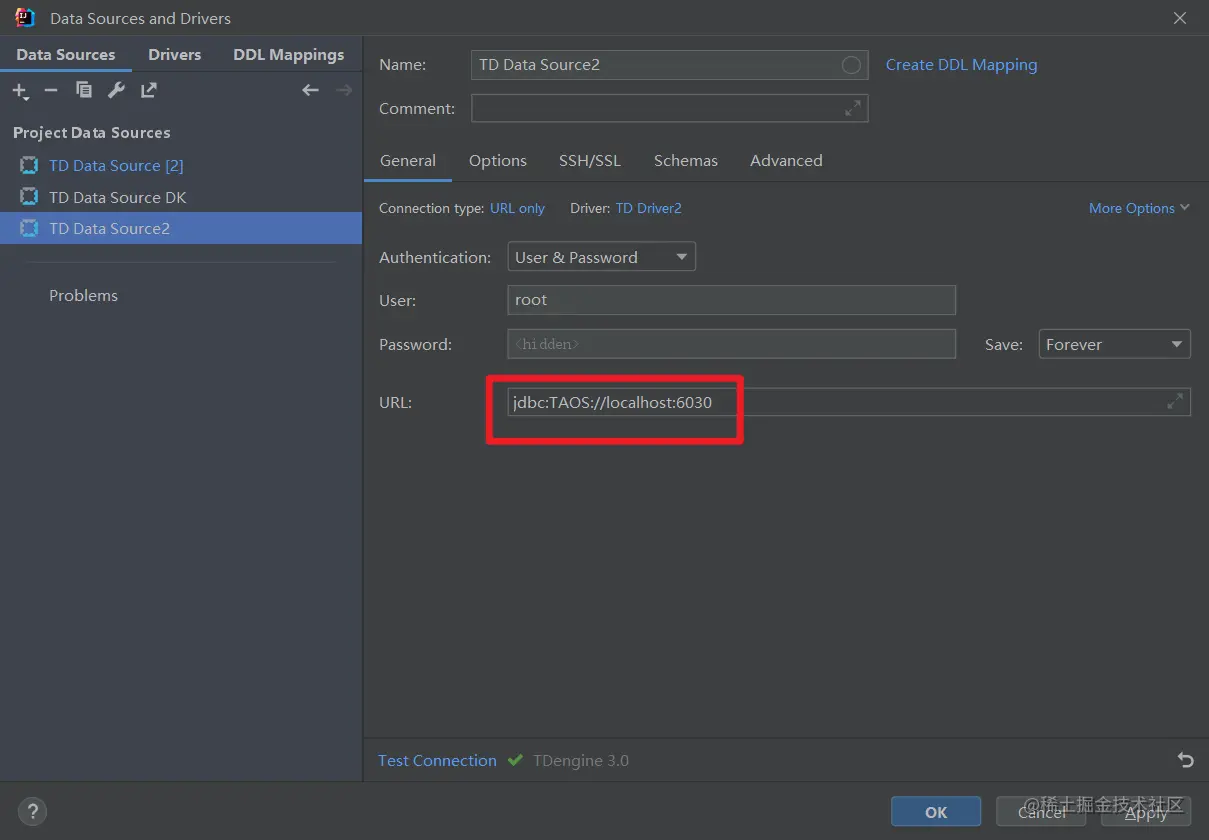Remove selected data source with minus icon
The width and height of the screenshot is (1209, 840).
[51, 91]
